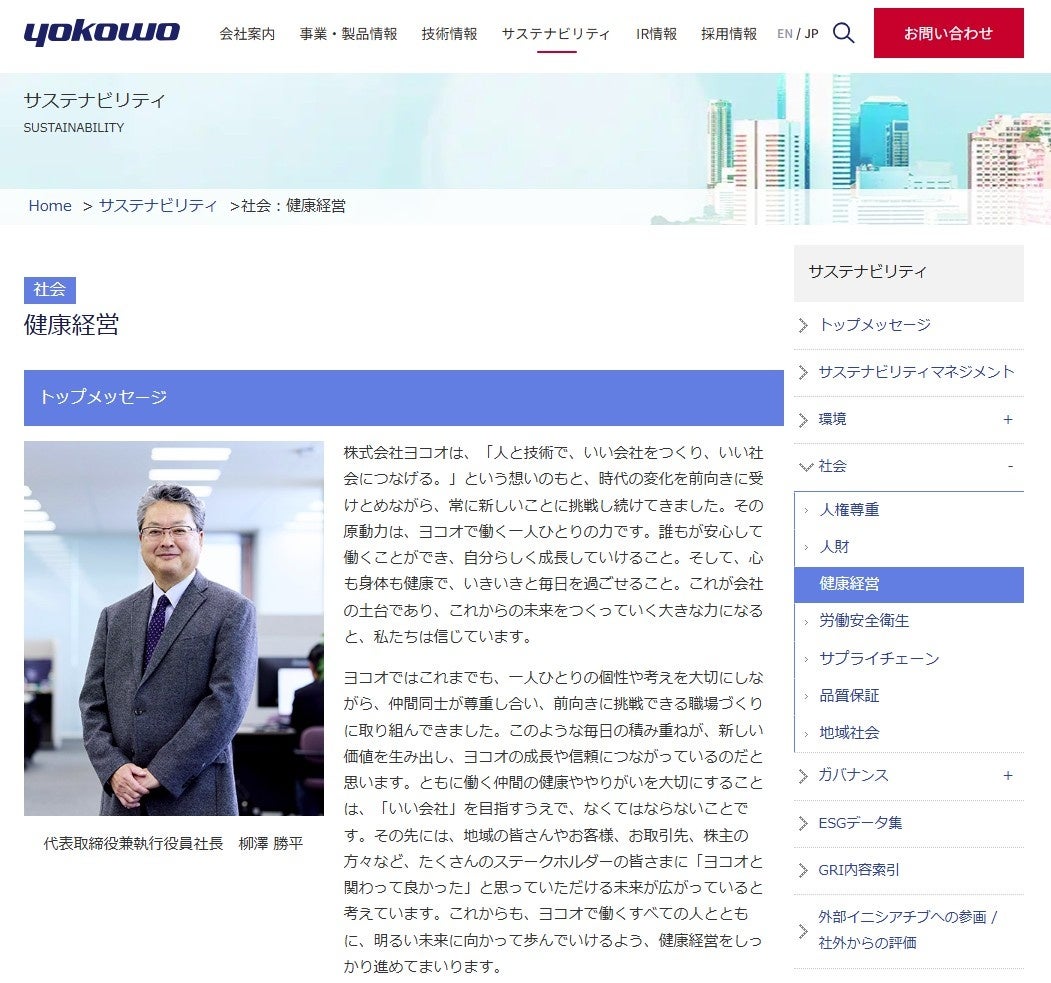Click chevron icon beside ガバナンス
Screen dimensions: 1051x983
click(x=803, y=776)
